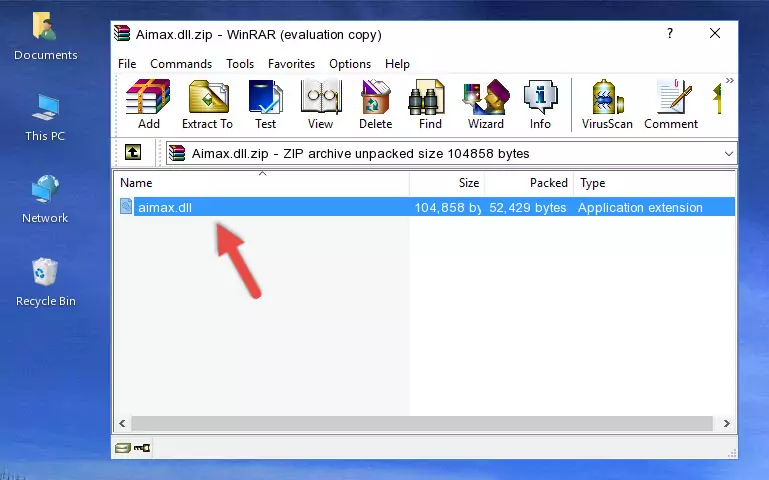
Task: Select the Recycle Bin desktop icon
Action: (46, 282)
